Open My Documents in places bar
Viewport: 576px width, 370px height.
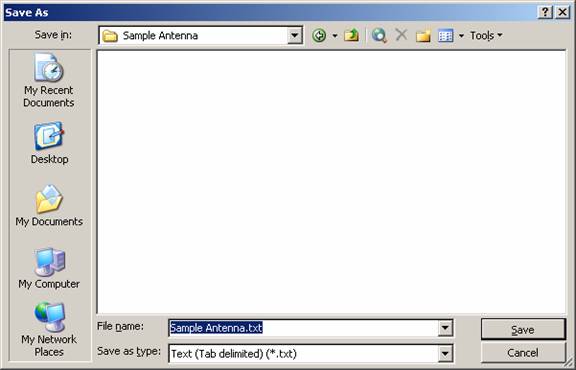point(49,206)
